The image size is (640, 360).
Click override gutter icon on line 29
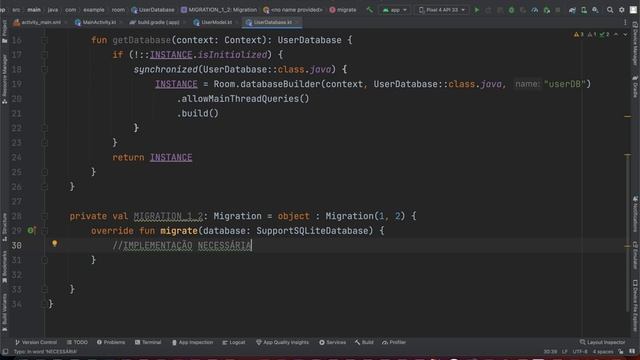coord(31,231)
